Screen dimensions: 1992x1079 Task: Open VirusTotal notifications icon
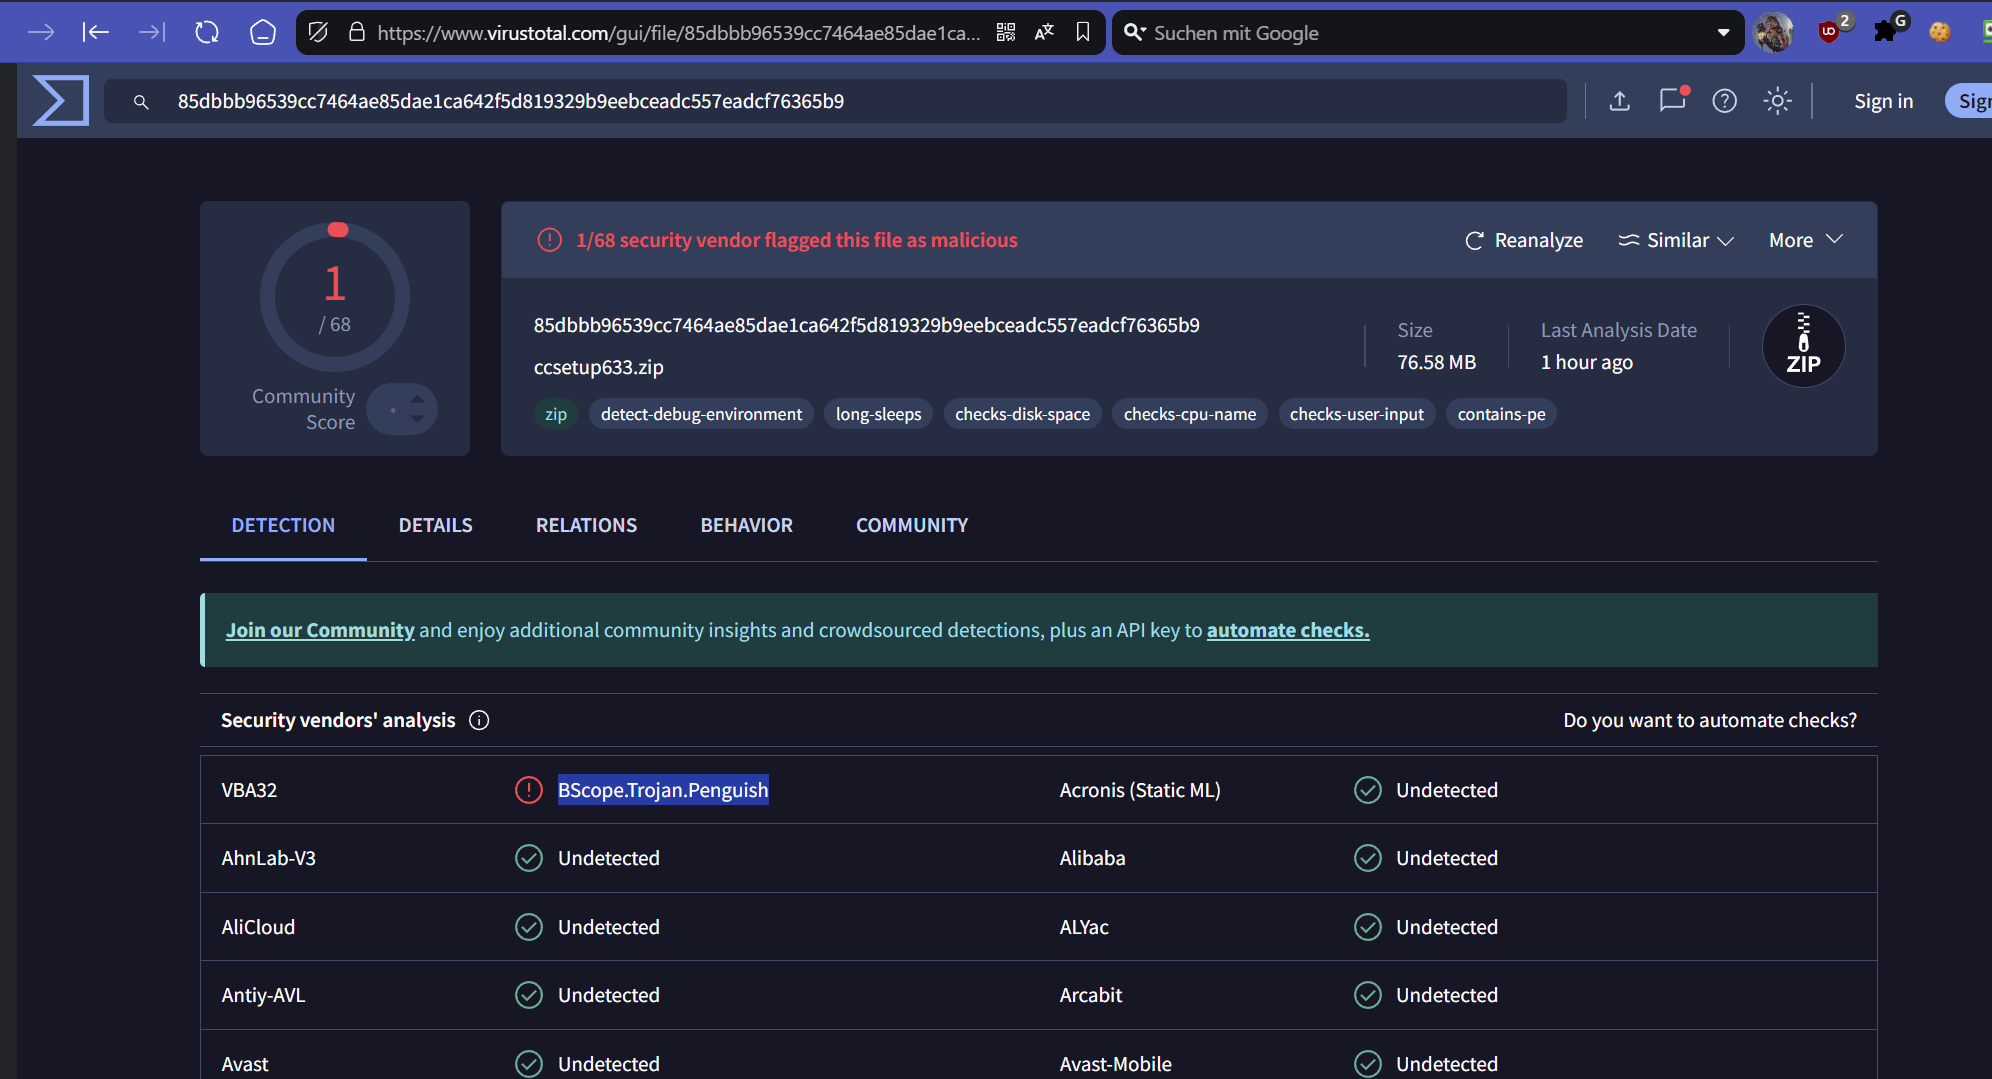1673,100
